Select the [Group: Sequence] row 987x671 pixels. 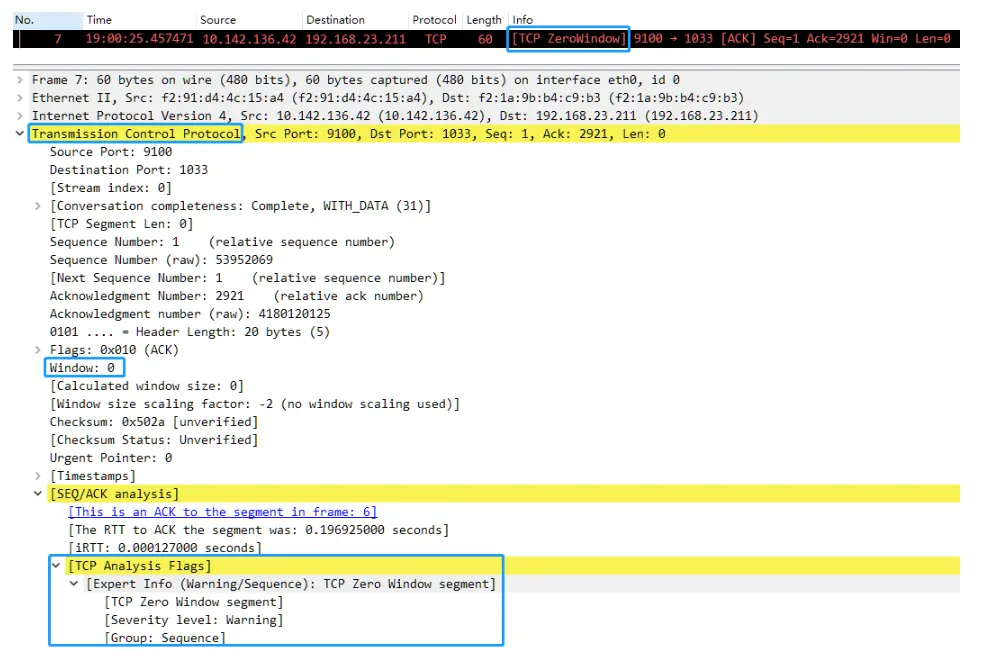(165, 638)
